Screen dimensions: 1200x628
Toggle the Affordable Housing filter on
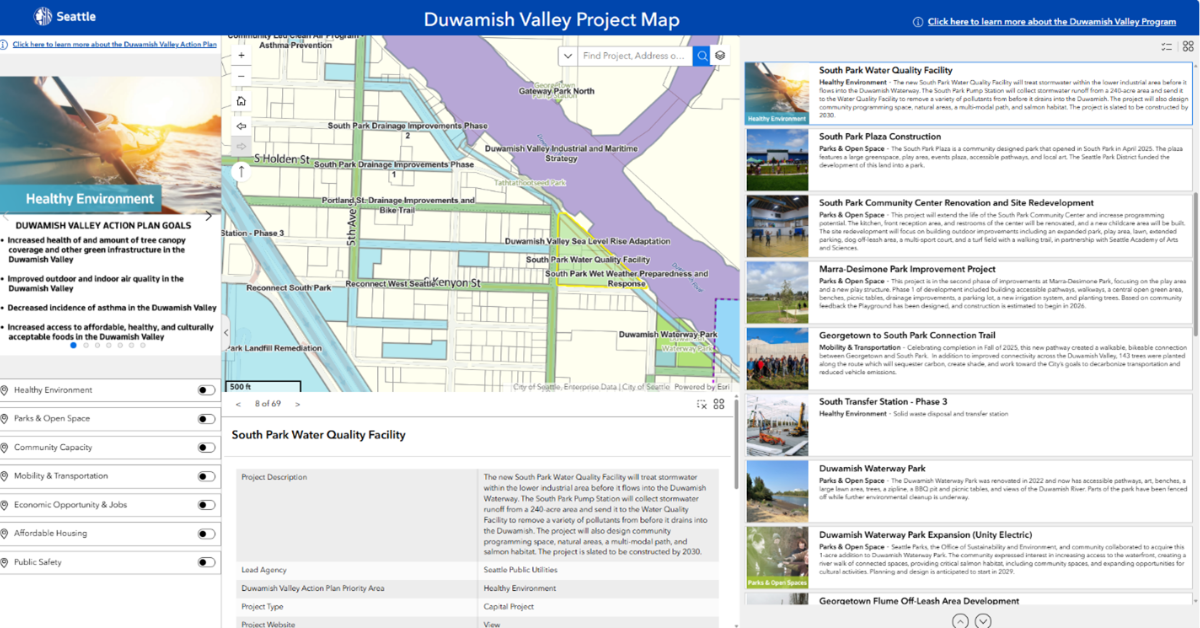[207, 532]
